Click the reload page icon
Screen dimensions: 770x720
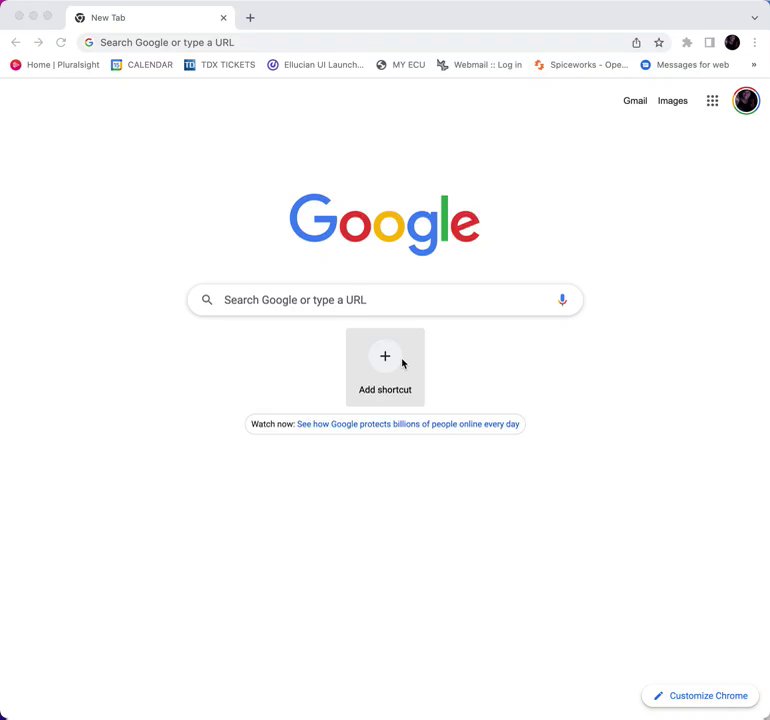pos(61,43)
